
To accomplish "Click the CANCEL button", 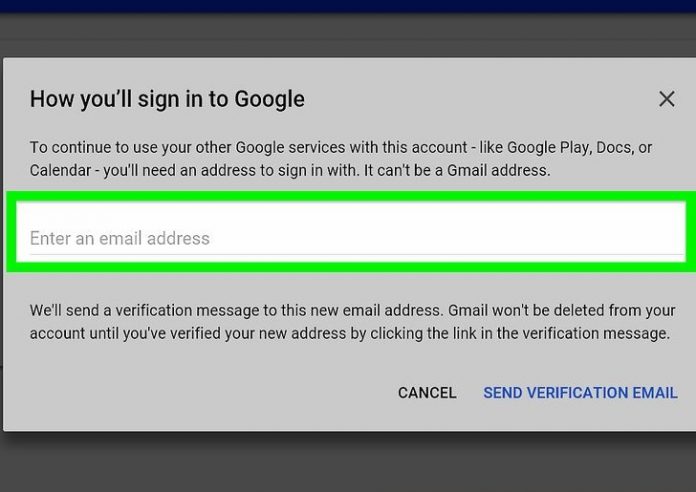I will pyautogui.click(x=427, y=393).
